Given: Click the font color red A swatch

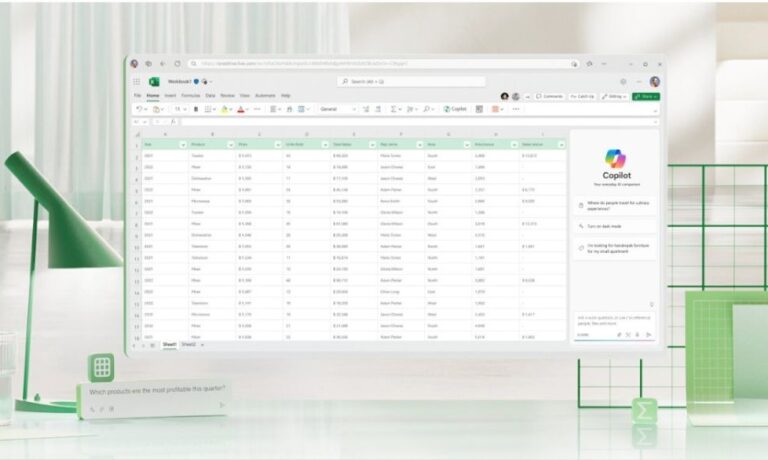Looking at the screenshot, I should coord(242,109).
